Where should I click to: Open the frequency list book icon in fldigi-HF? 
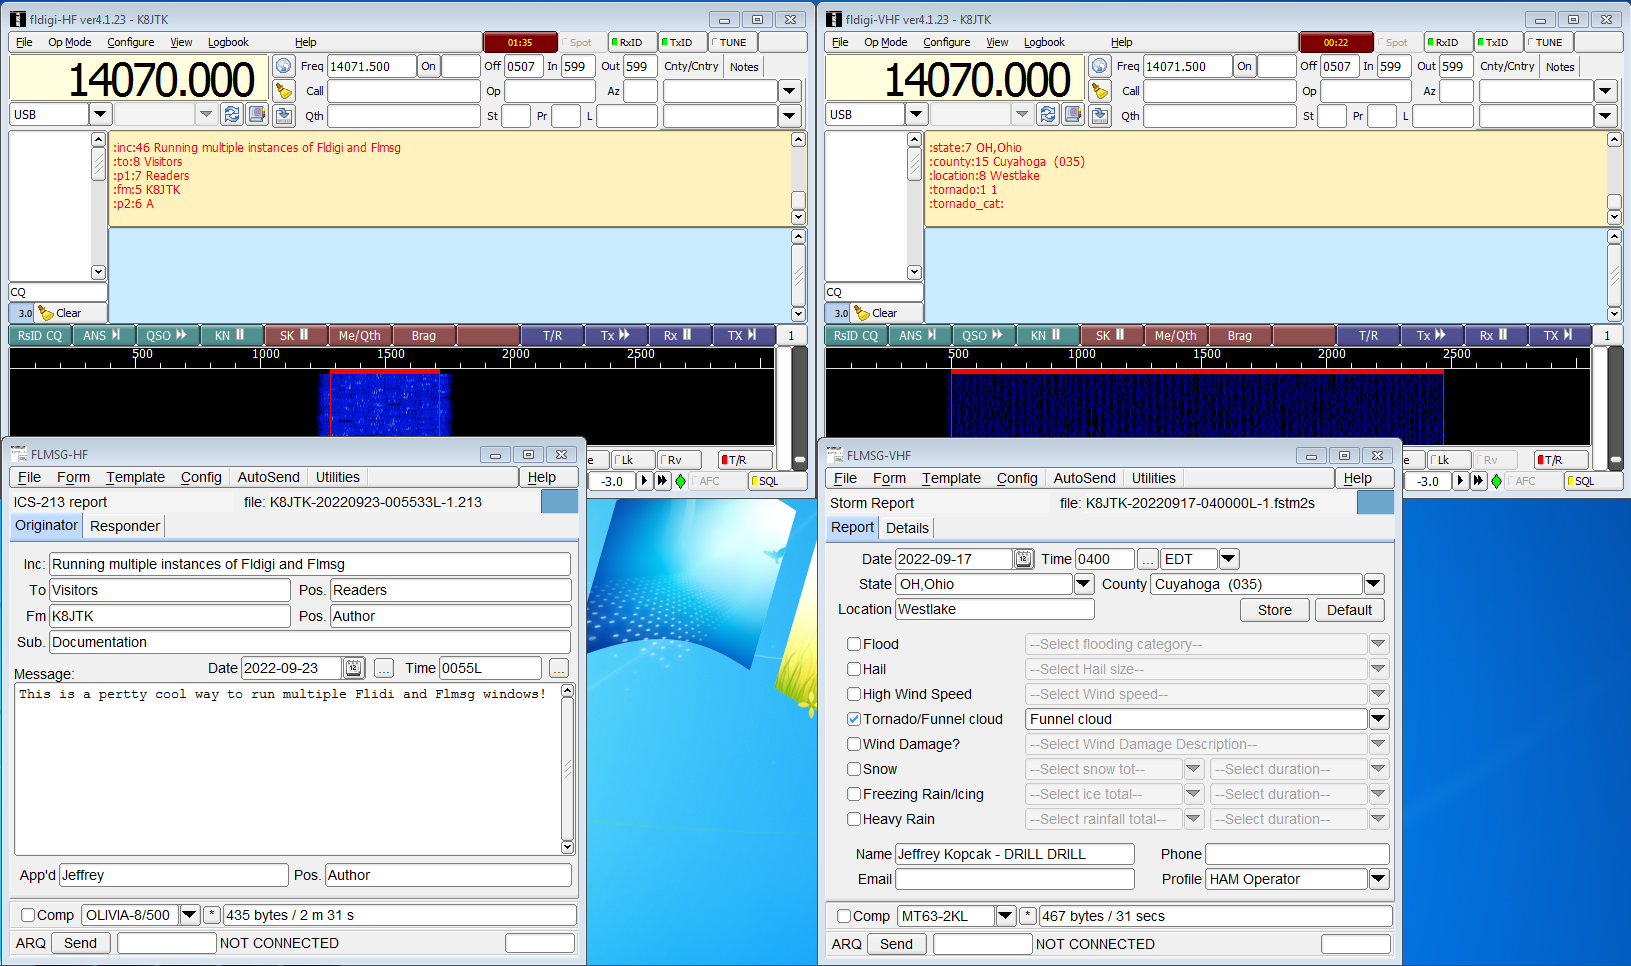(257, 114)
